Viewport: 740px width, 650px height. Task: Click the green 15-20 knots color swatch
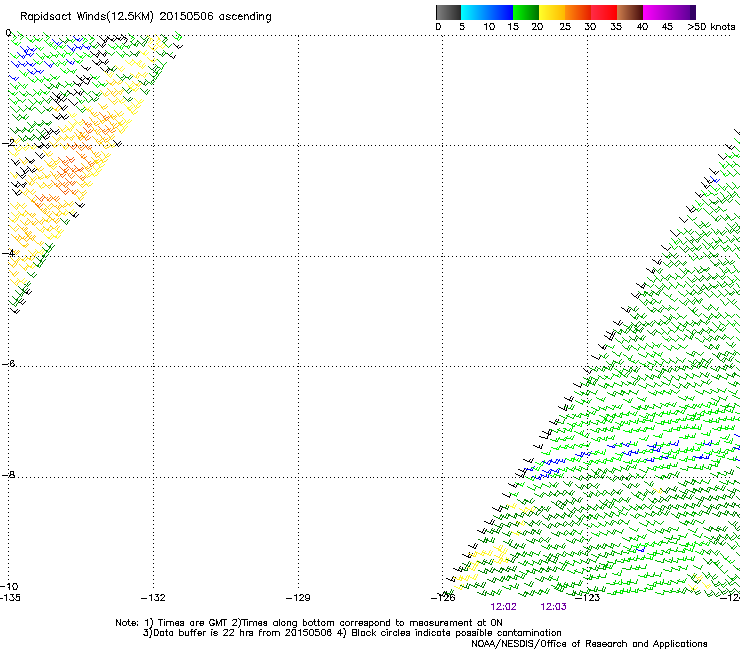526,12
